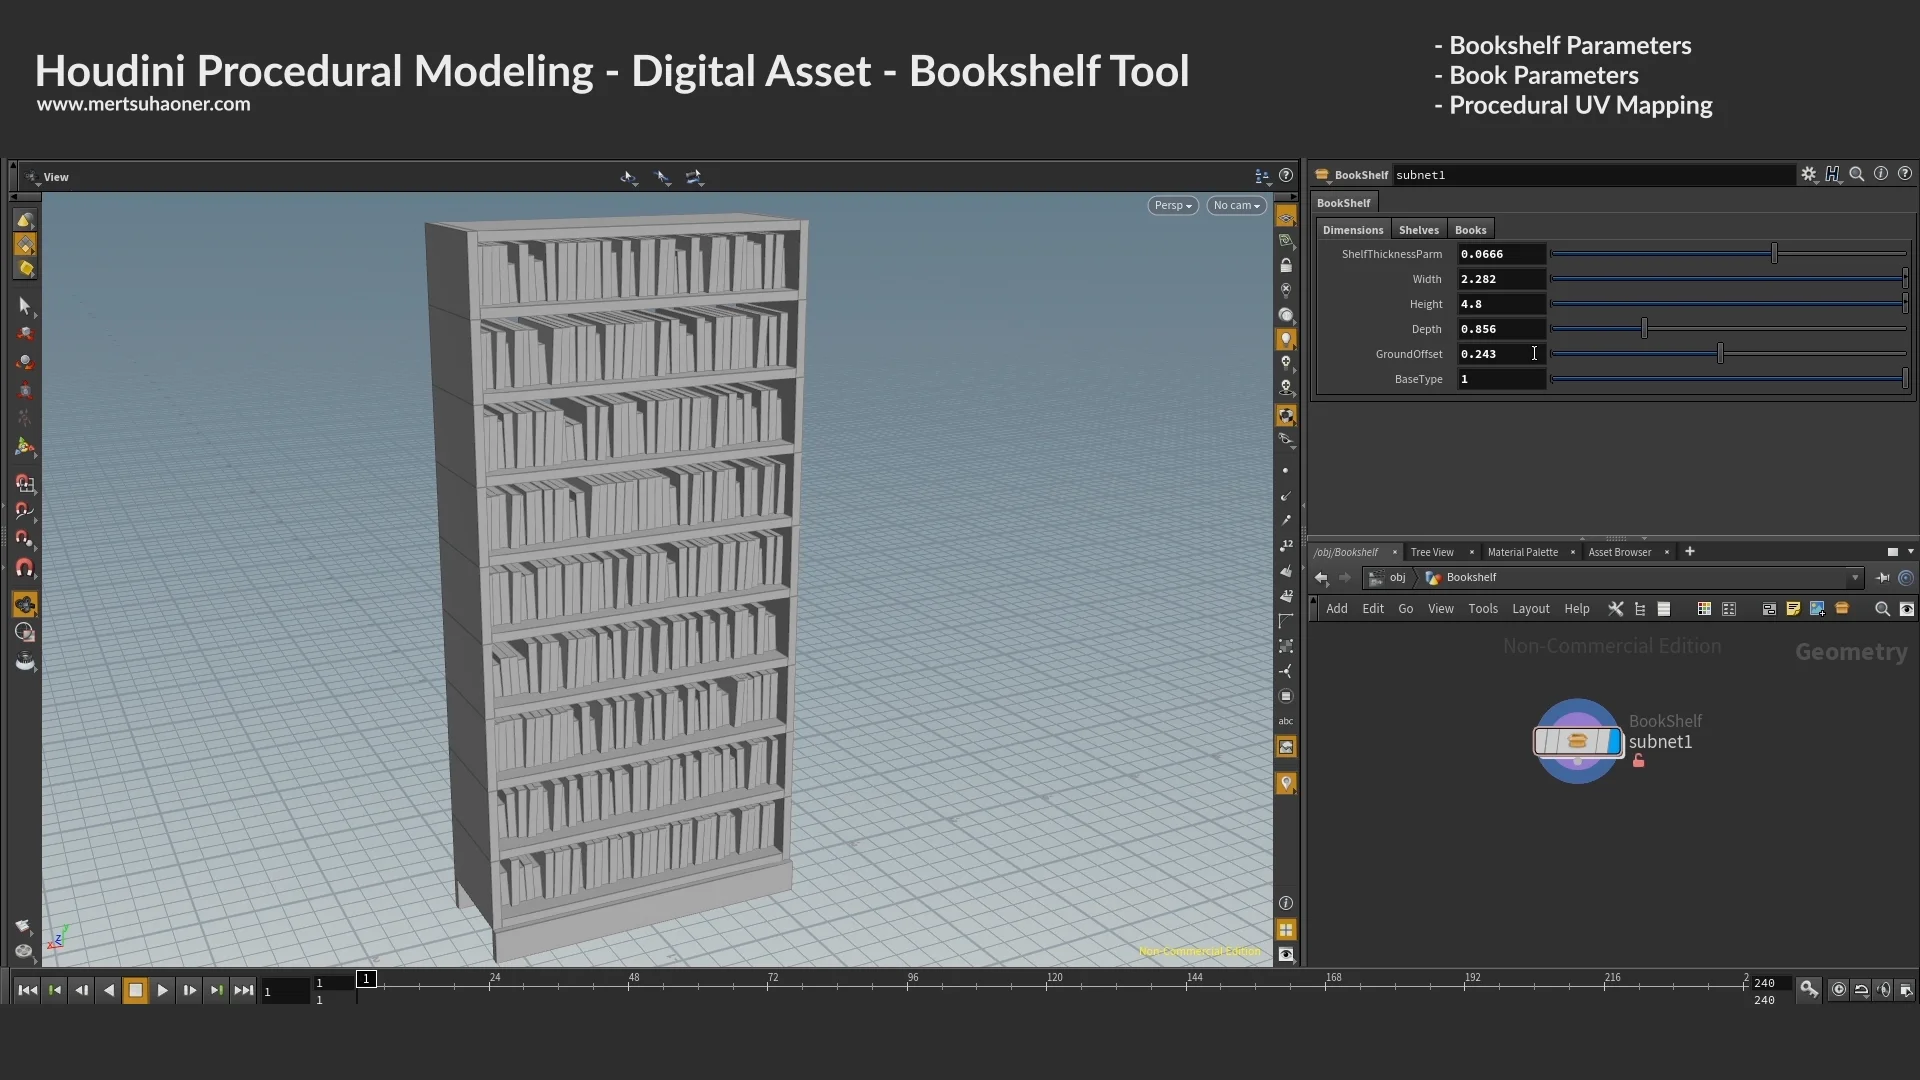The height and width of the screenshot is (1080, 1920).
Task: Open the network path dropdown next to Bookshelf
Action: [x=1856, y=577]
